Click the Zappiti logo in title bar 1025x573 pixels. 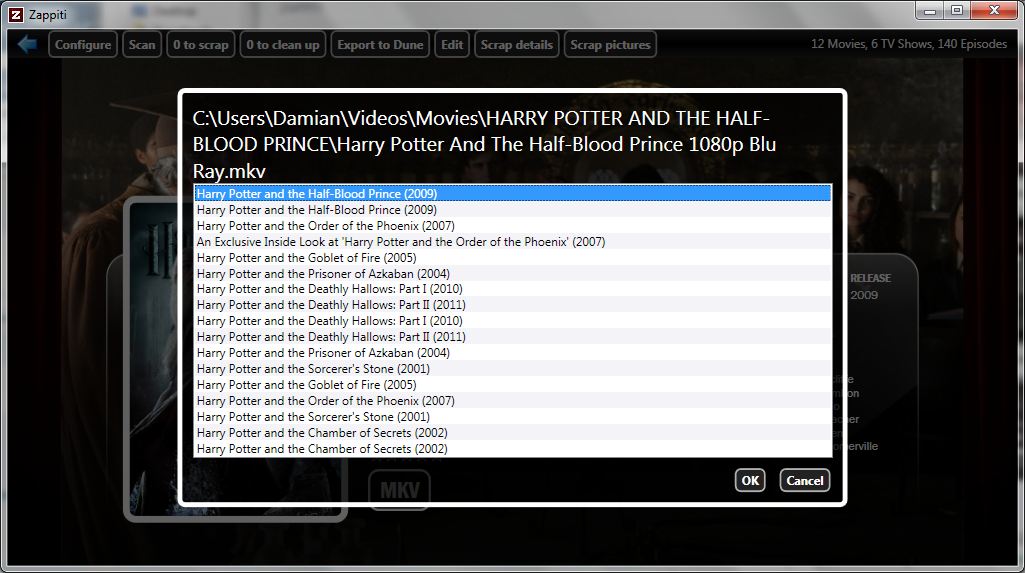[x=16, y=14]
